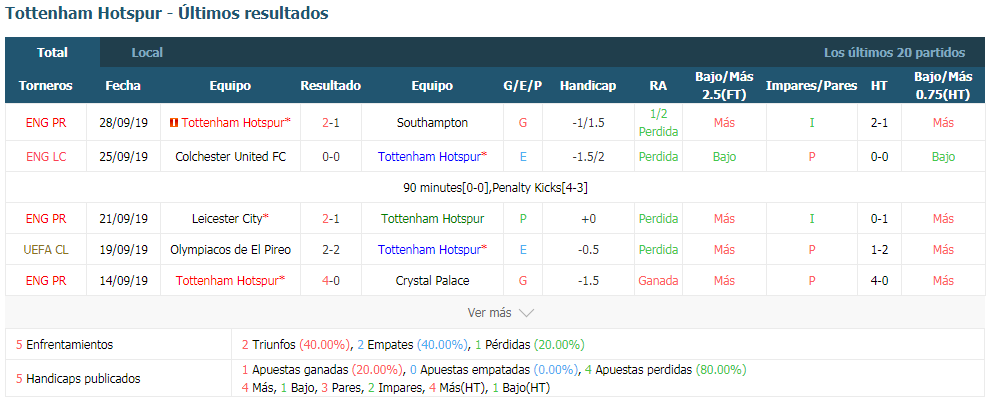Screen dimensions: 992x398
Task: Open Los últimos 20 partidos selector
Action: coord(894,53)
